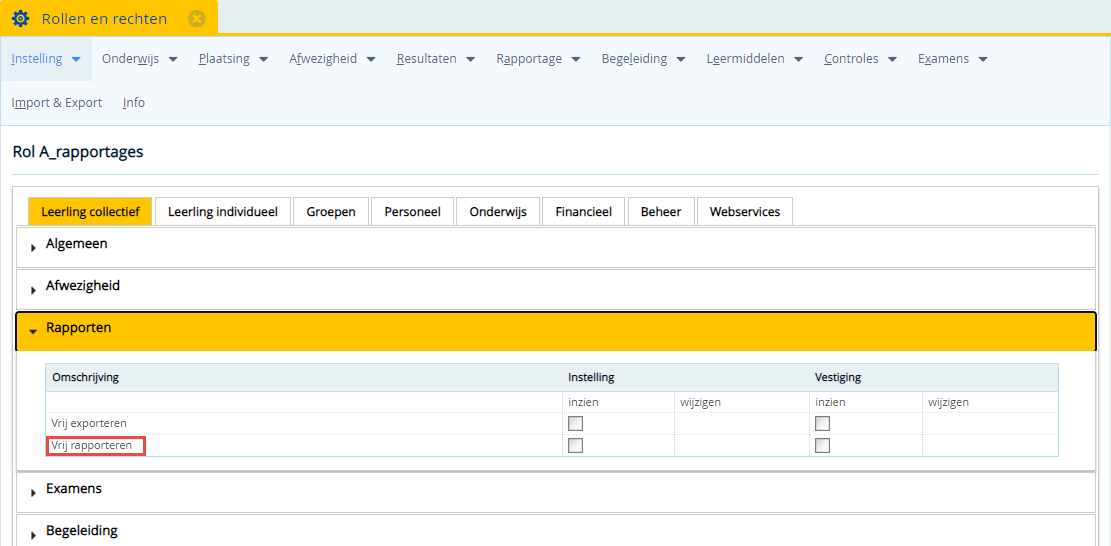
Task: Click dropdown arrow next to Rapportage
Action: tap(576, 59)
